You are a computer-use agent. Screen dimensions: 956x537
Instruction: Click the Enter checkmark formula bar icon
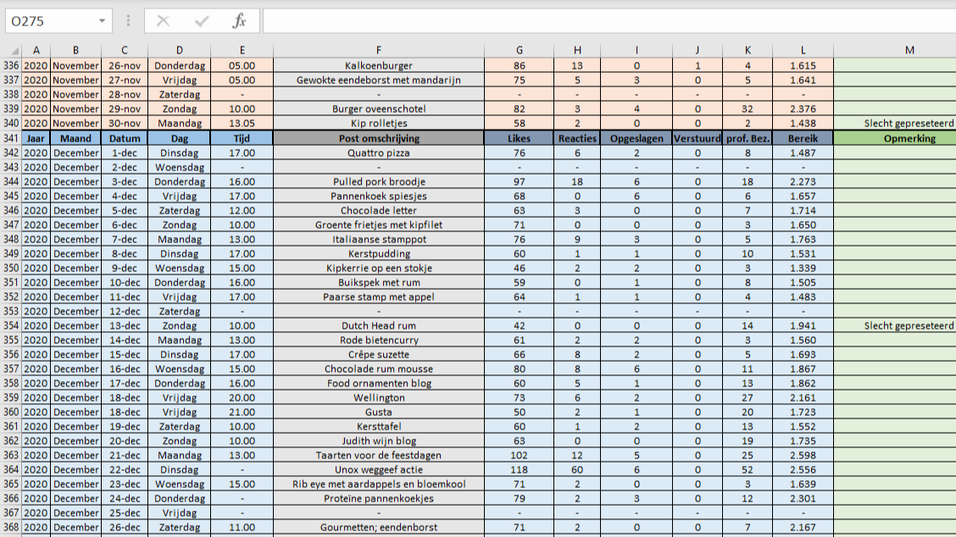pyautogui.click(x=201, y=21)
